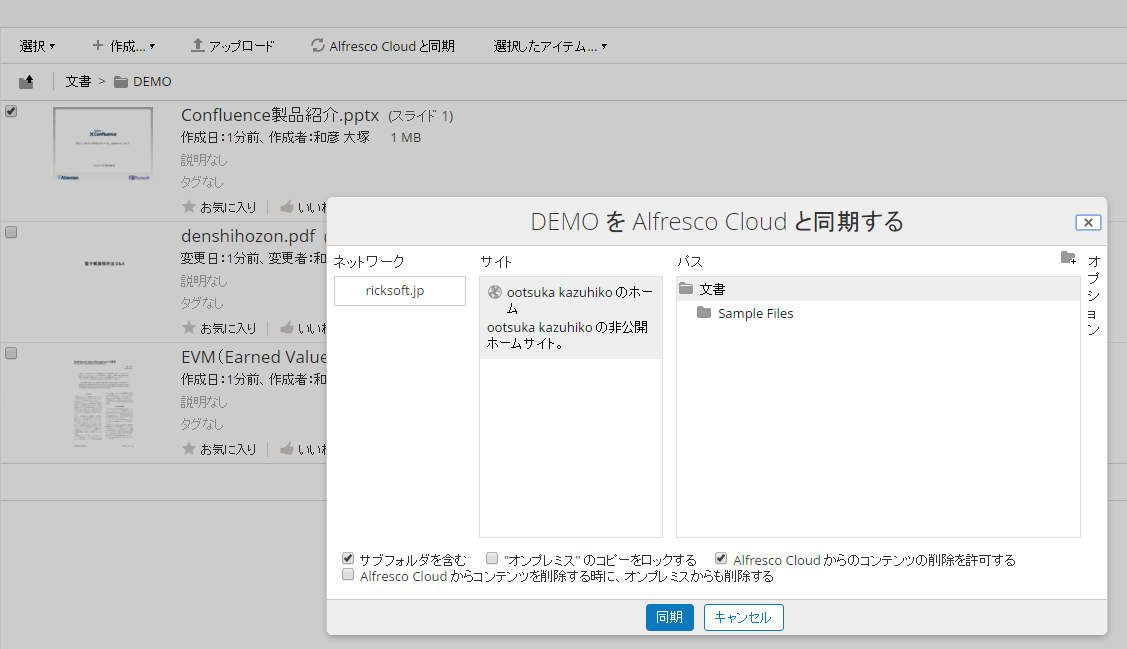Click the like thumb icon for Confluence製品紹介.pptx

286,207
